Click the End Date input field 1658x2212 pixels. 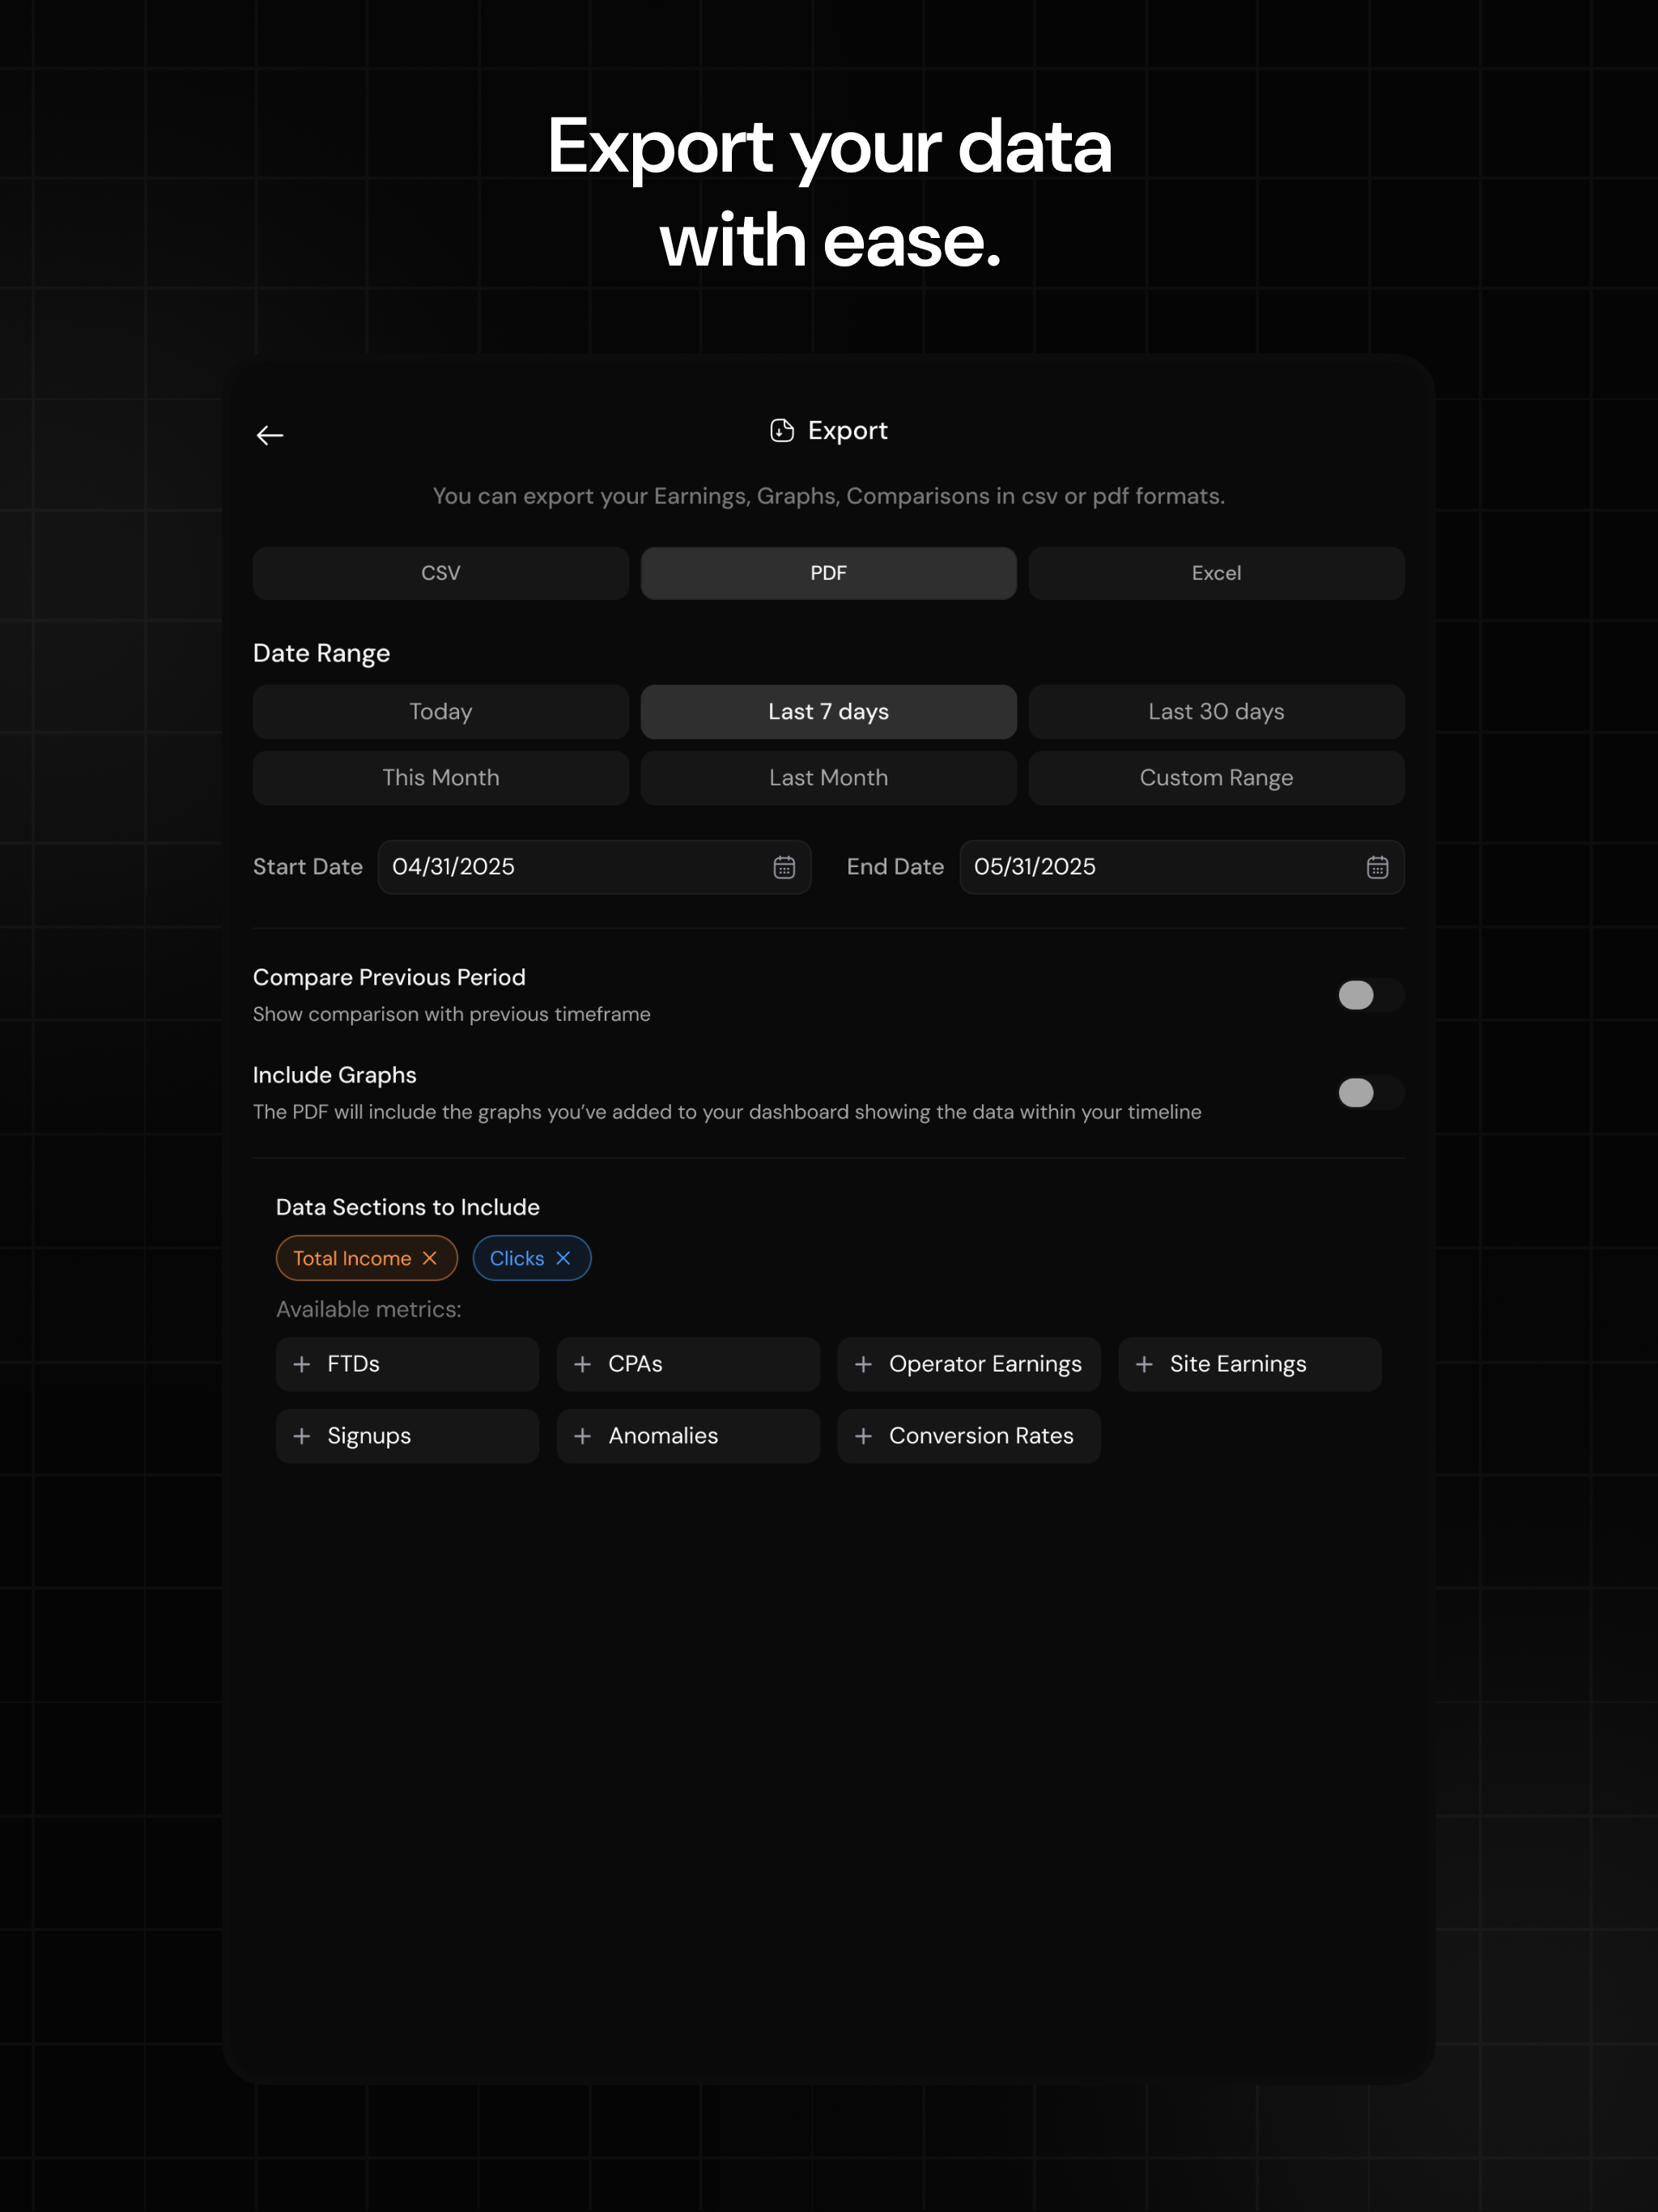[x=1182, y=867]
